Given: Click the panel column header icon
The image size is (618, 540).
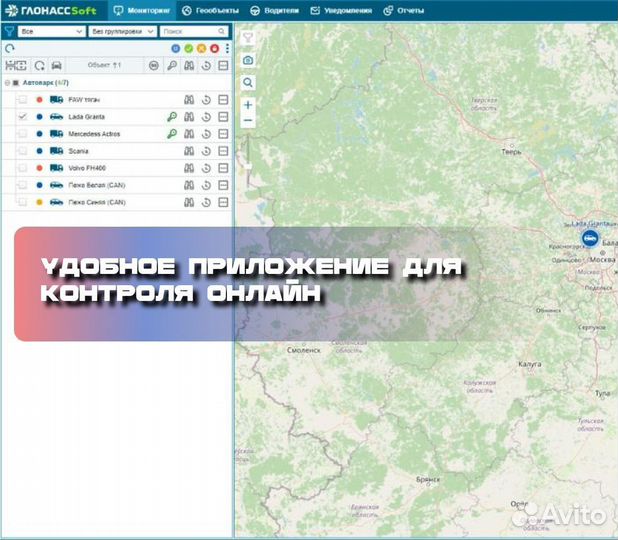Looking at the screenshot, I should (223, 65).
